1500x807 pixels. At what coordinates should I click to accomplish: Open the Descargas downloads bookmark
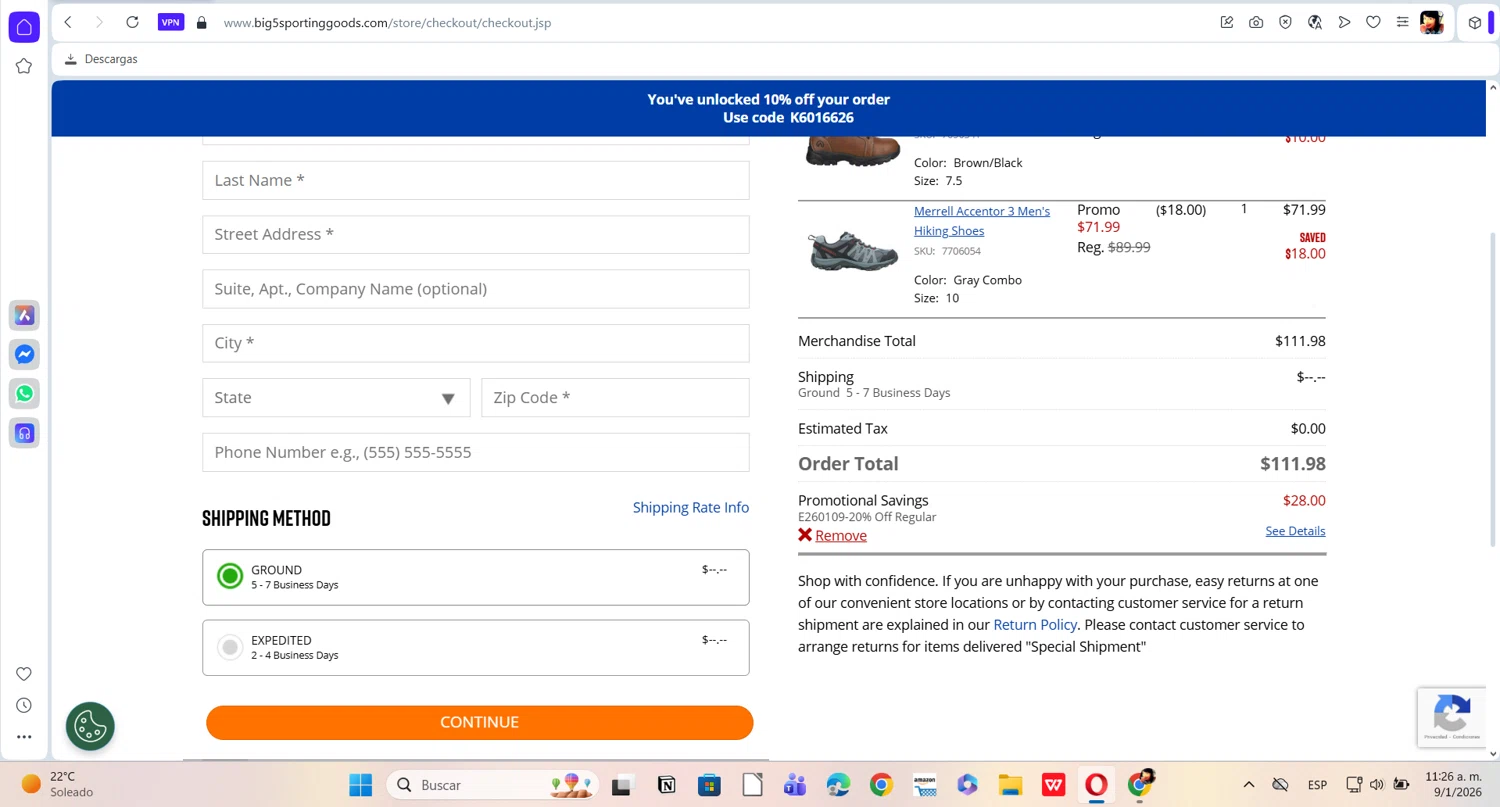coord(101,59)
